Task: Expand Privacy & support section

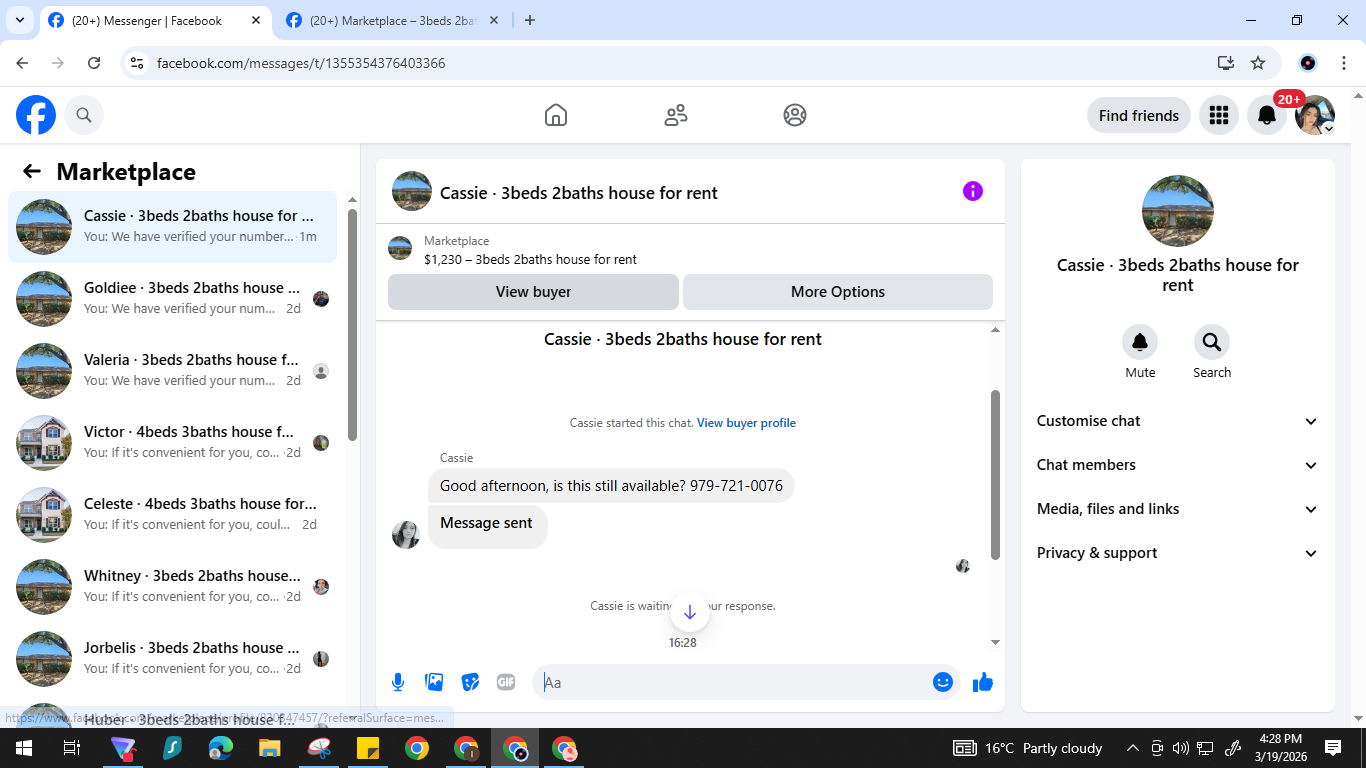Action: 1178,553
